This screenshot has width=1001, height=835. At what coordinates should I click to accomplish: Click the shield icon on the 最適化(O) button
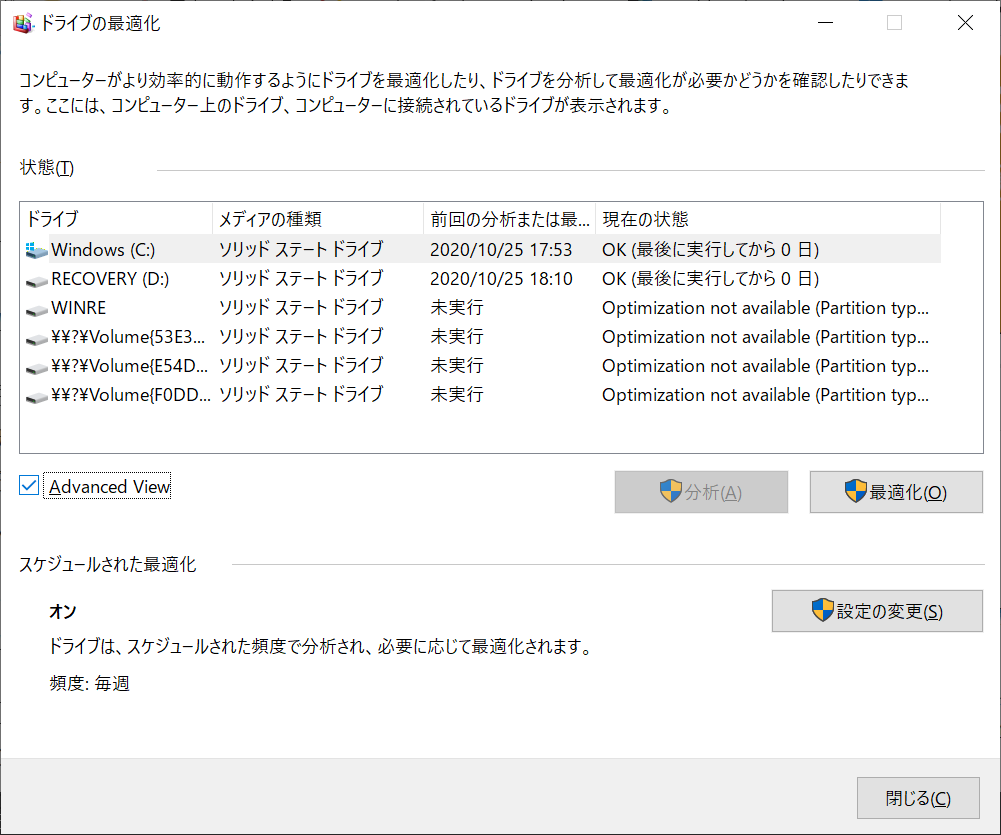click(855, 491)
